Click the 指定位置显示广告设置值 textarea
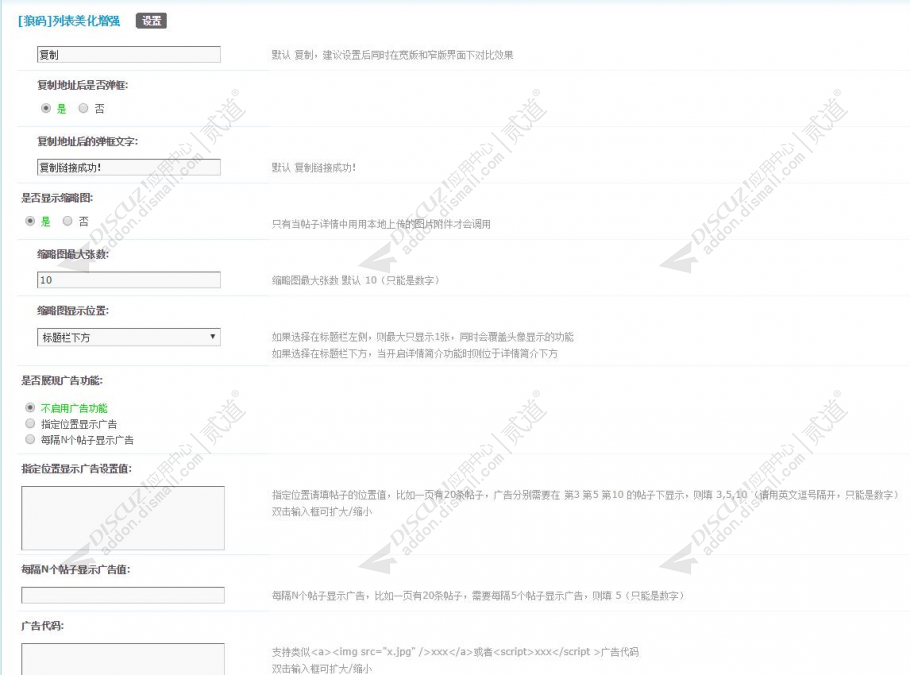910x675 pixels. 123,518
